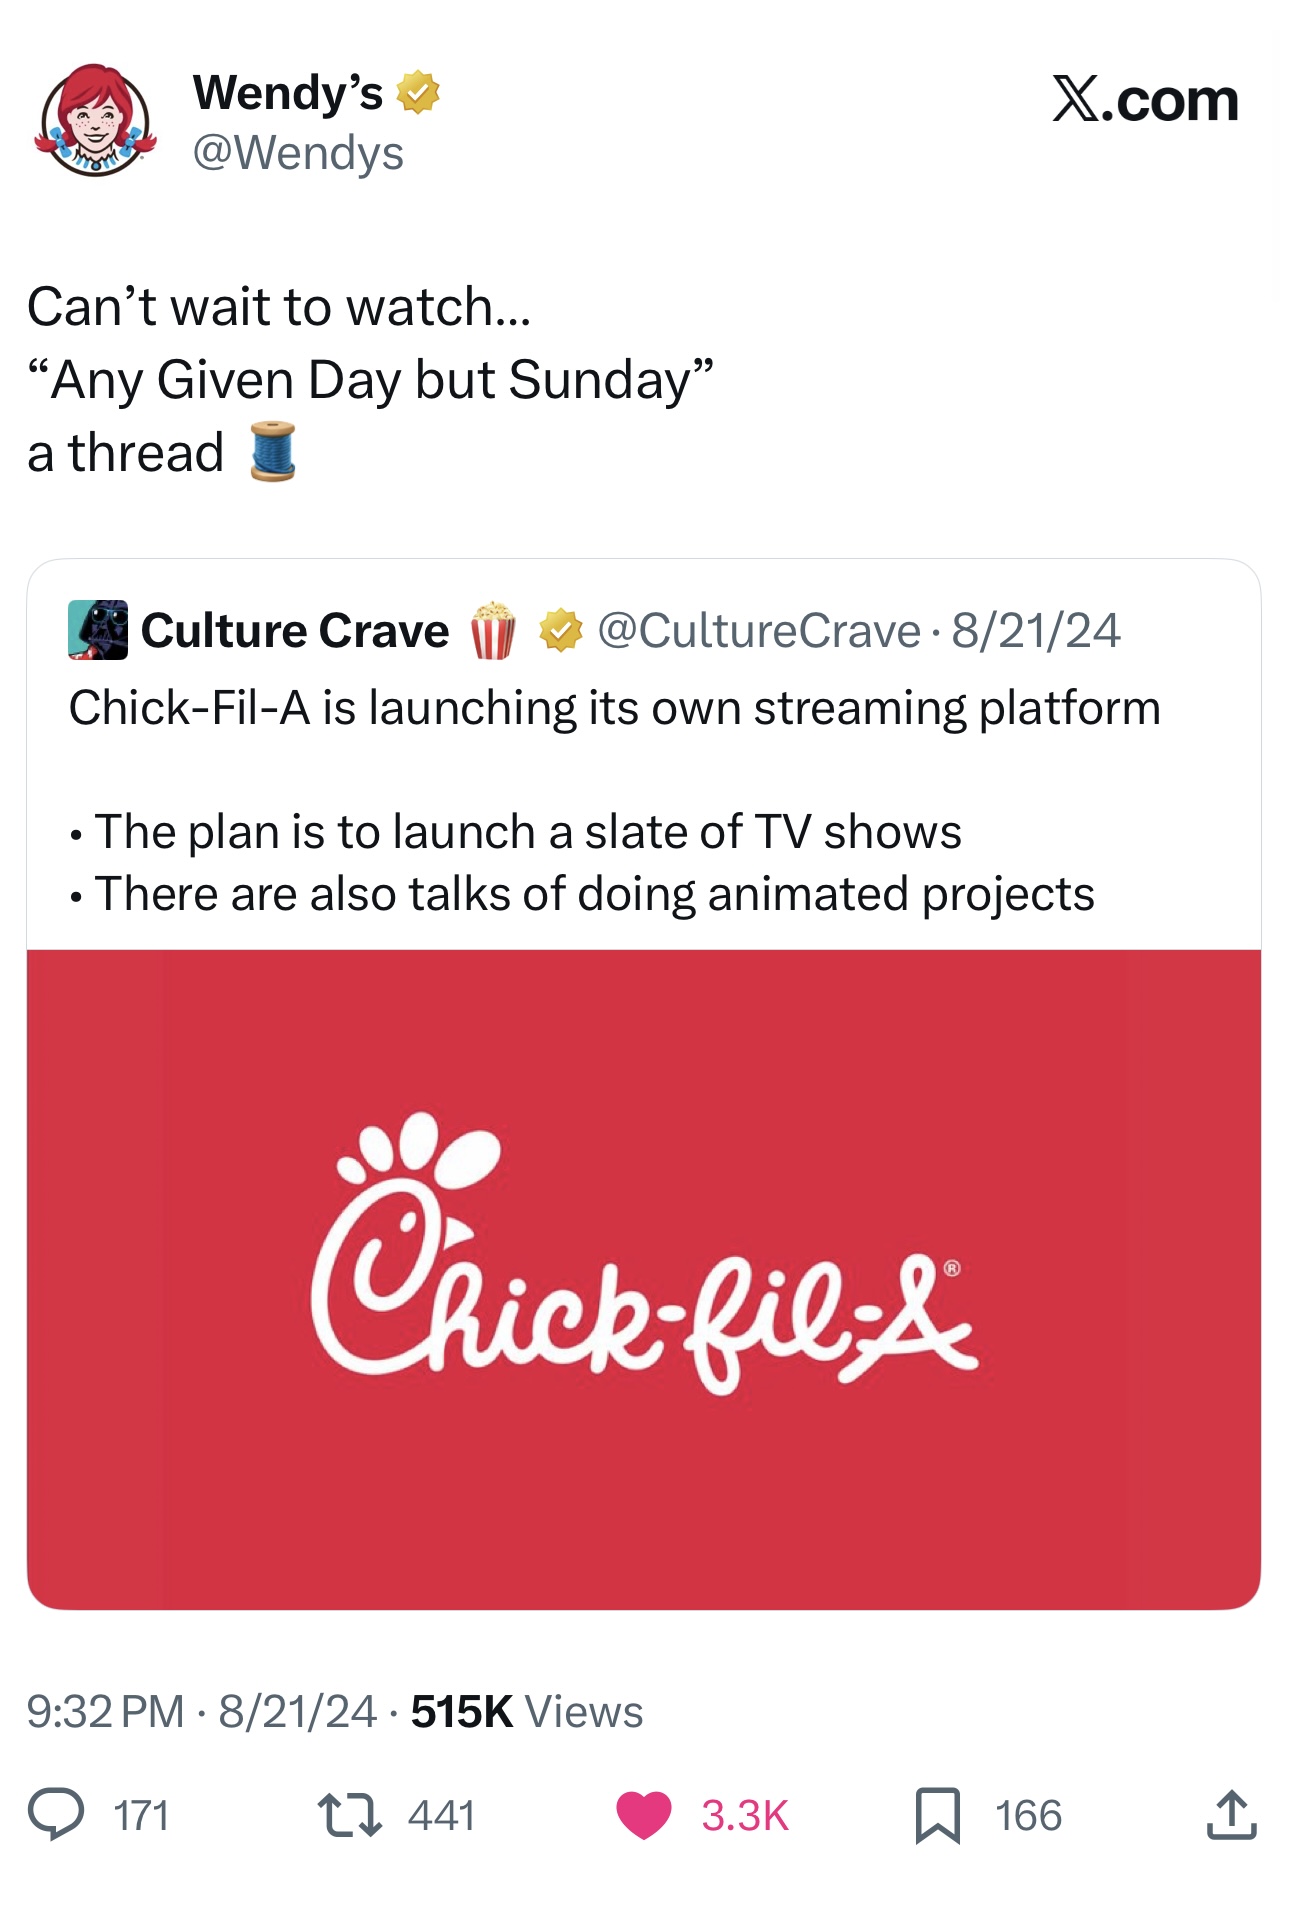Unlike the tweet via heart icon
The height and width of the screenshot is (1914, 1289).
point(643,1815)
